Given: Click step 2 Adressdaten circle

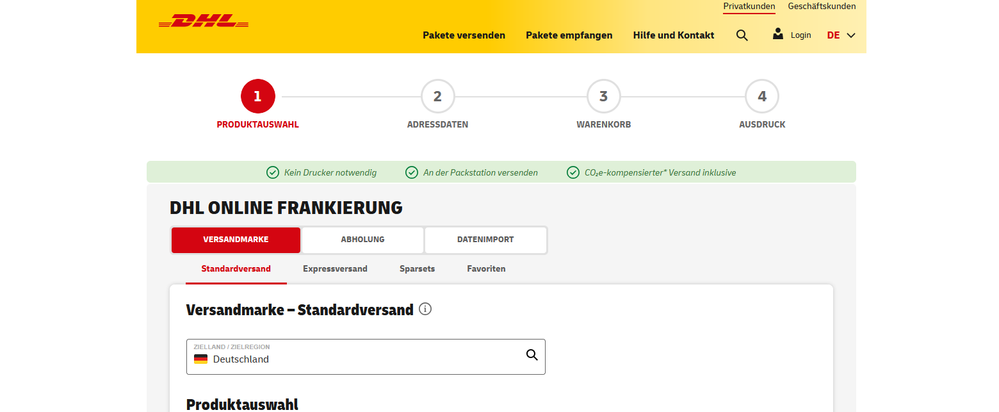Looking at the screenshot, I should tap(437, 96).
